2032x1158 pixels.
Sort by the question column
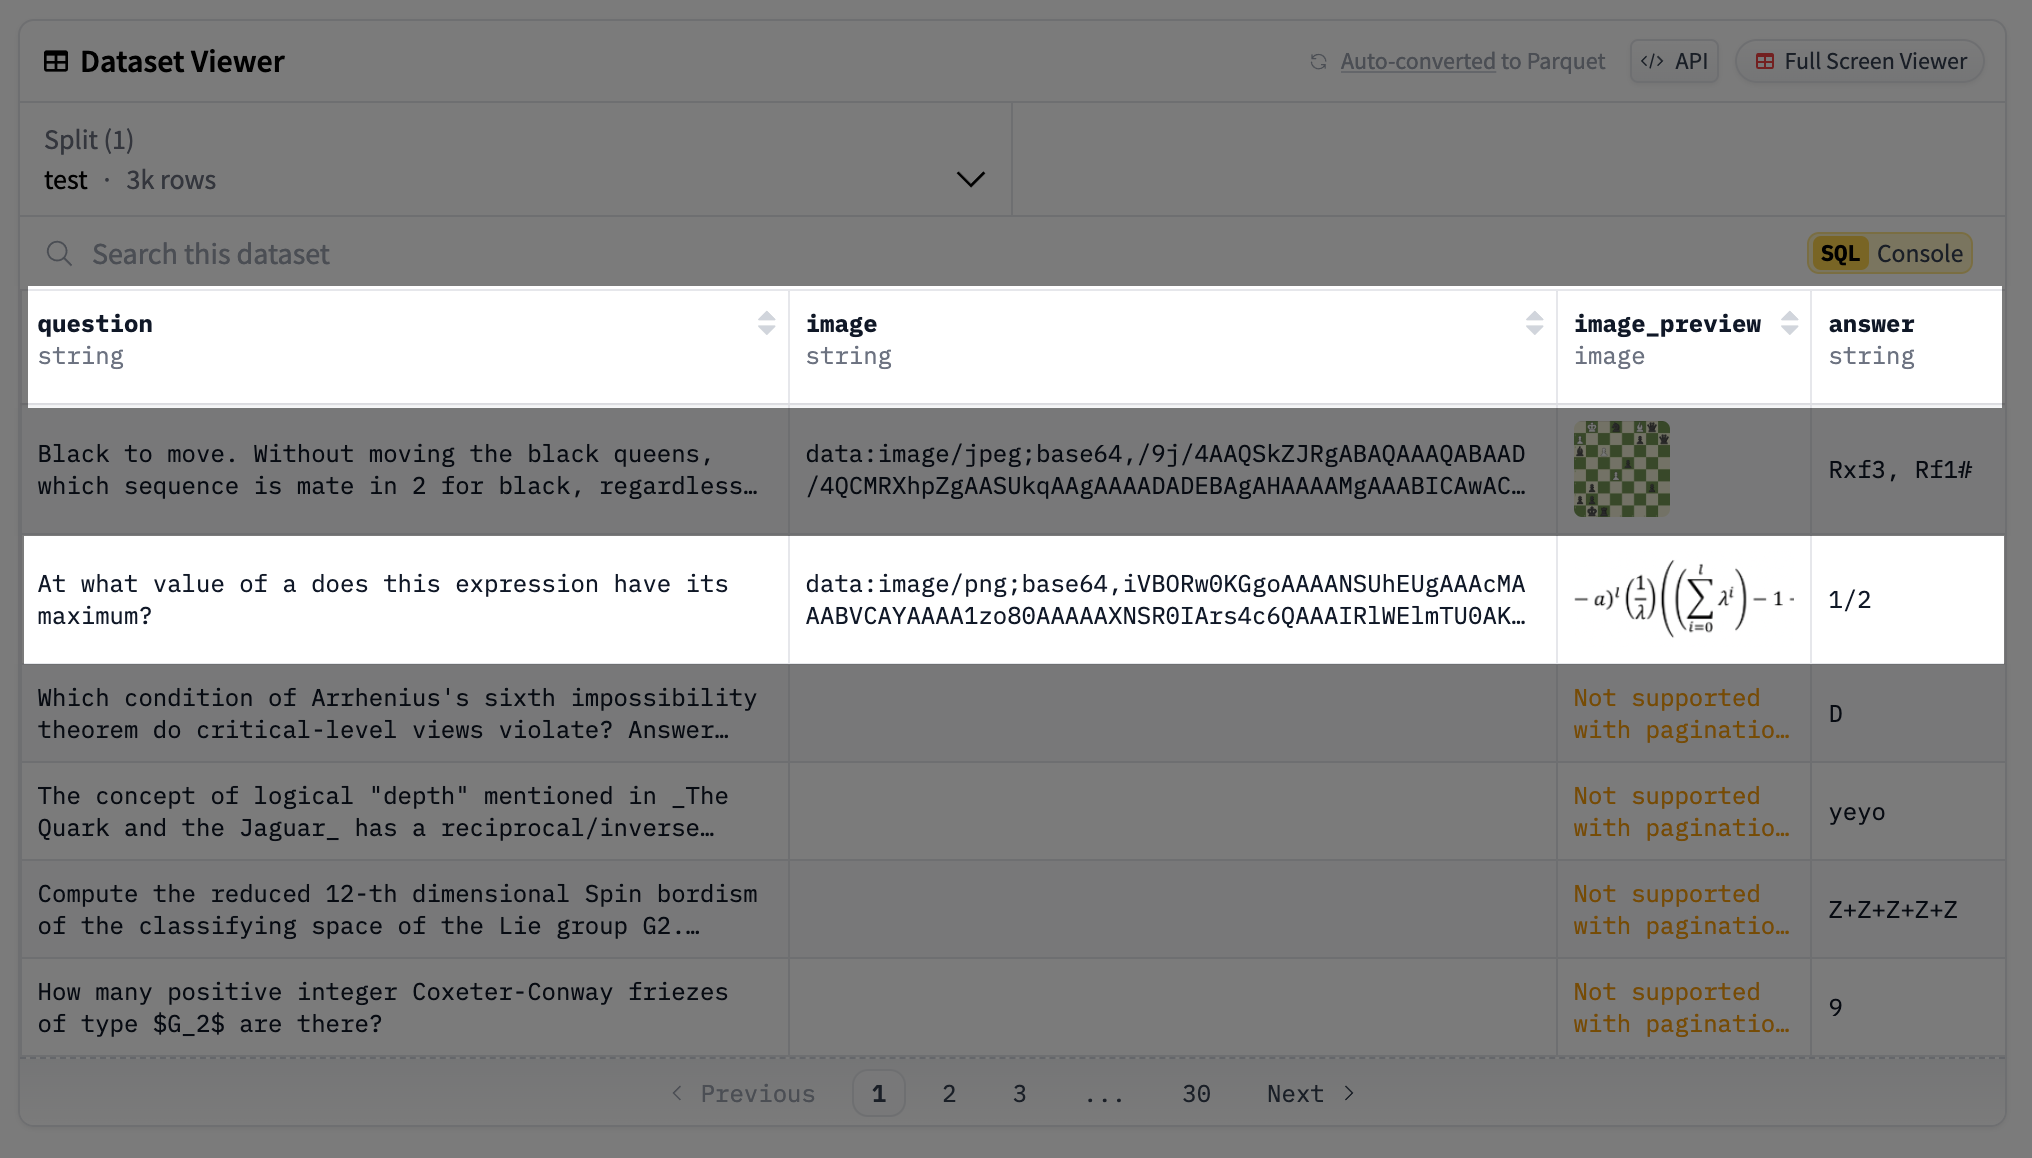[766, 323]
